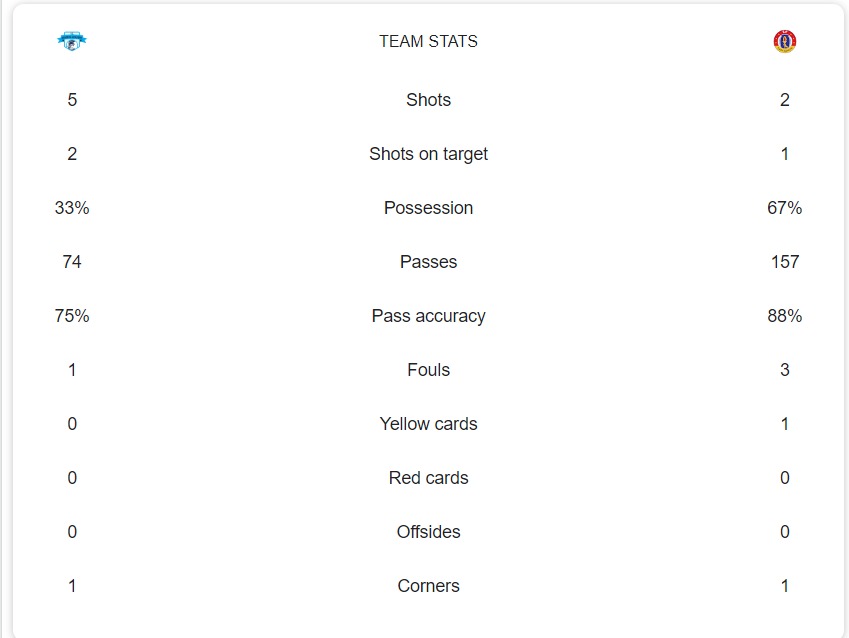Select the Fouls stat label
This screenshot has height=638, width=849.
428,370
